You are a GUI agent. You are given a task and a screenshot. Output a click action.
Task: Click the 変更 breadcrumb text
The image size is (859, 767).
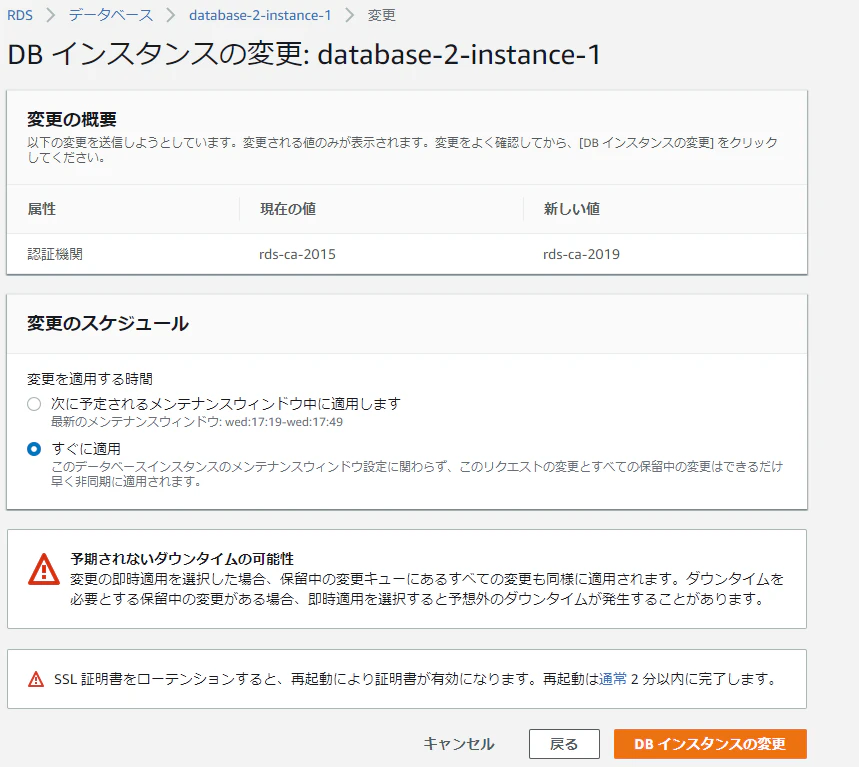coord(381,15)
